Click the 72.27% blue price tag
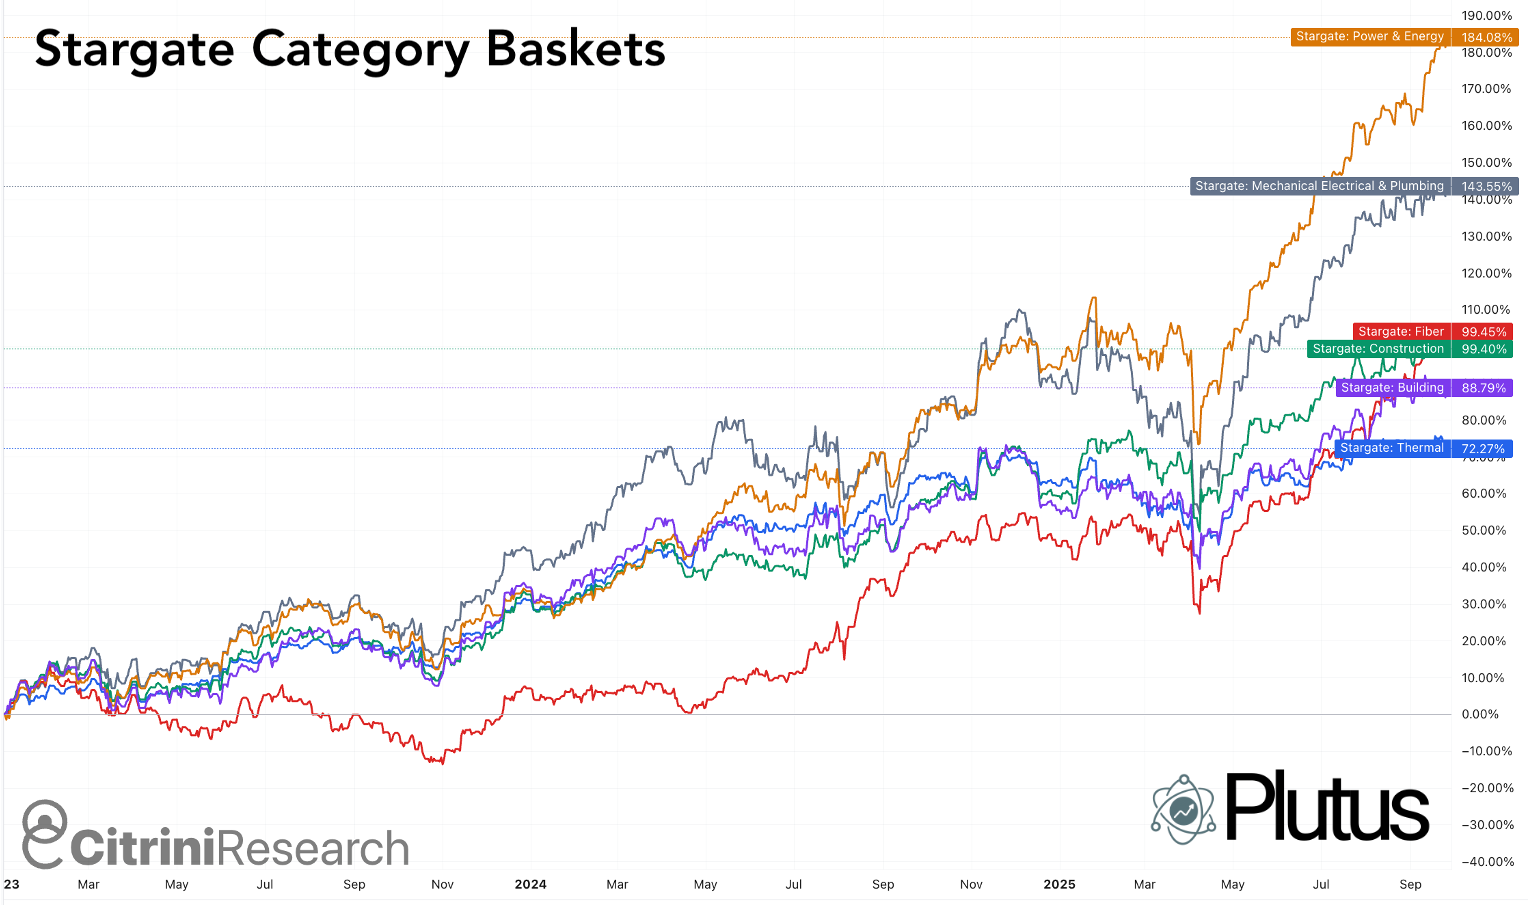1528x906 pixels. click(1483, 449)
